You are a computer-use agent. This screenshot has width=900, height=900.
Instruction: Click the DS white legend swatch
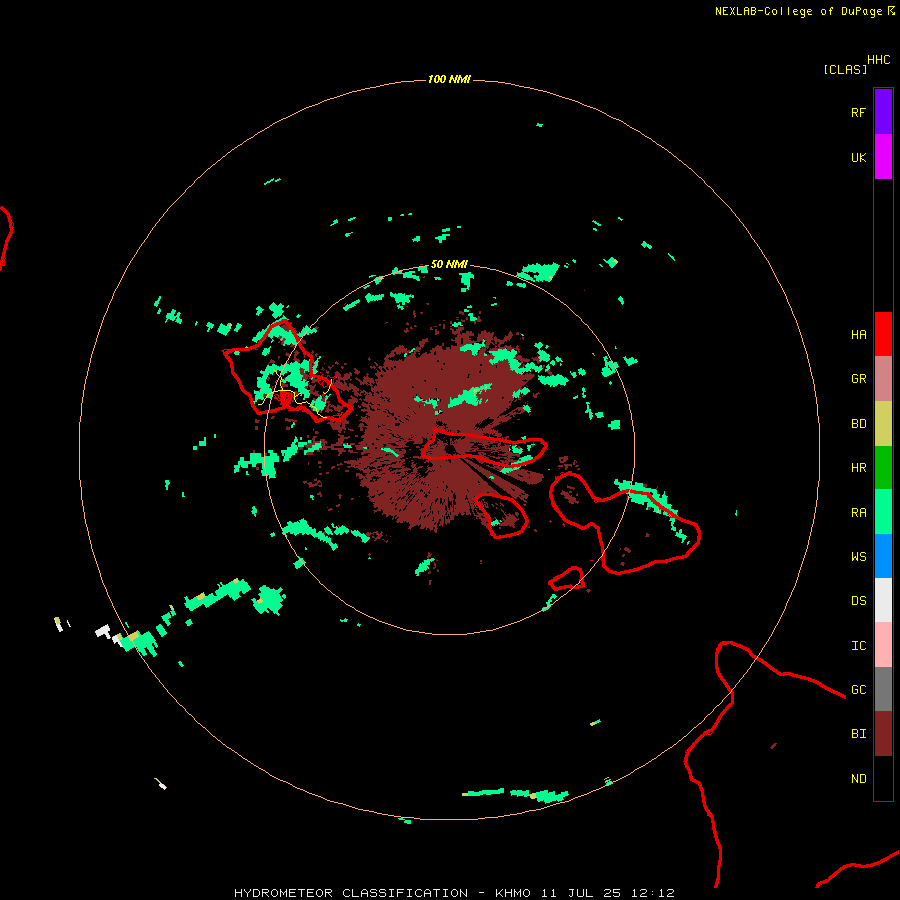[883, 600]
